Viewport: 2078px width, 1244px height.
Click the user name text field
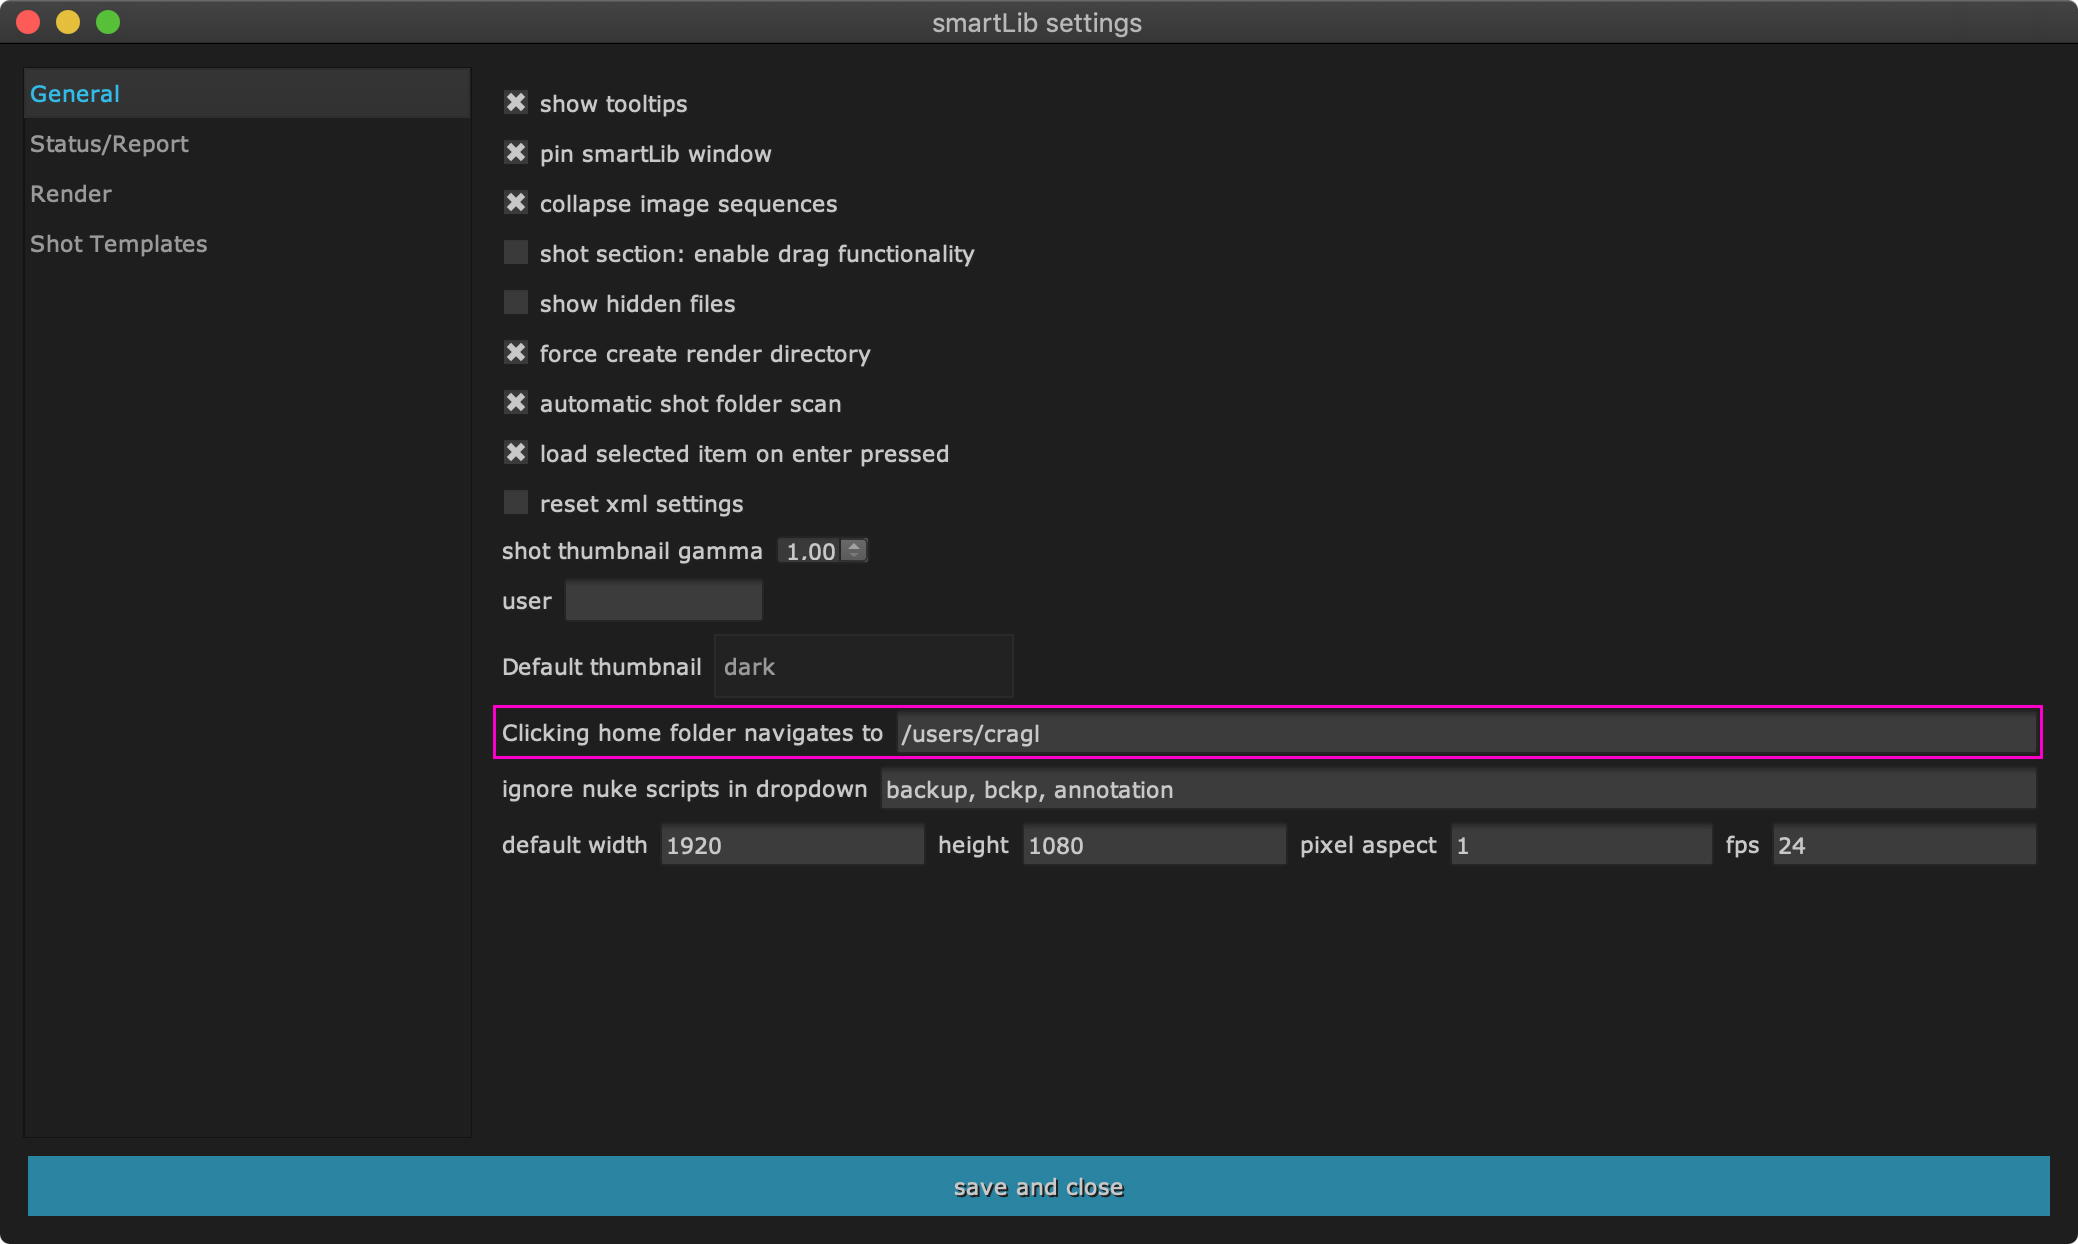664,601
